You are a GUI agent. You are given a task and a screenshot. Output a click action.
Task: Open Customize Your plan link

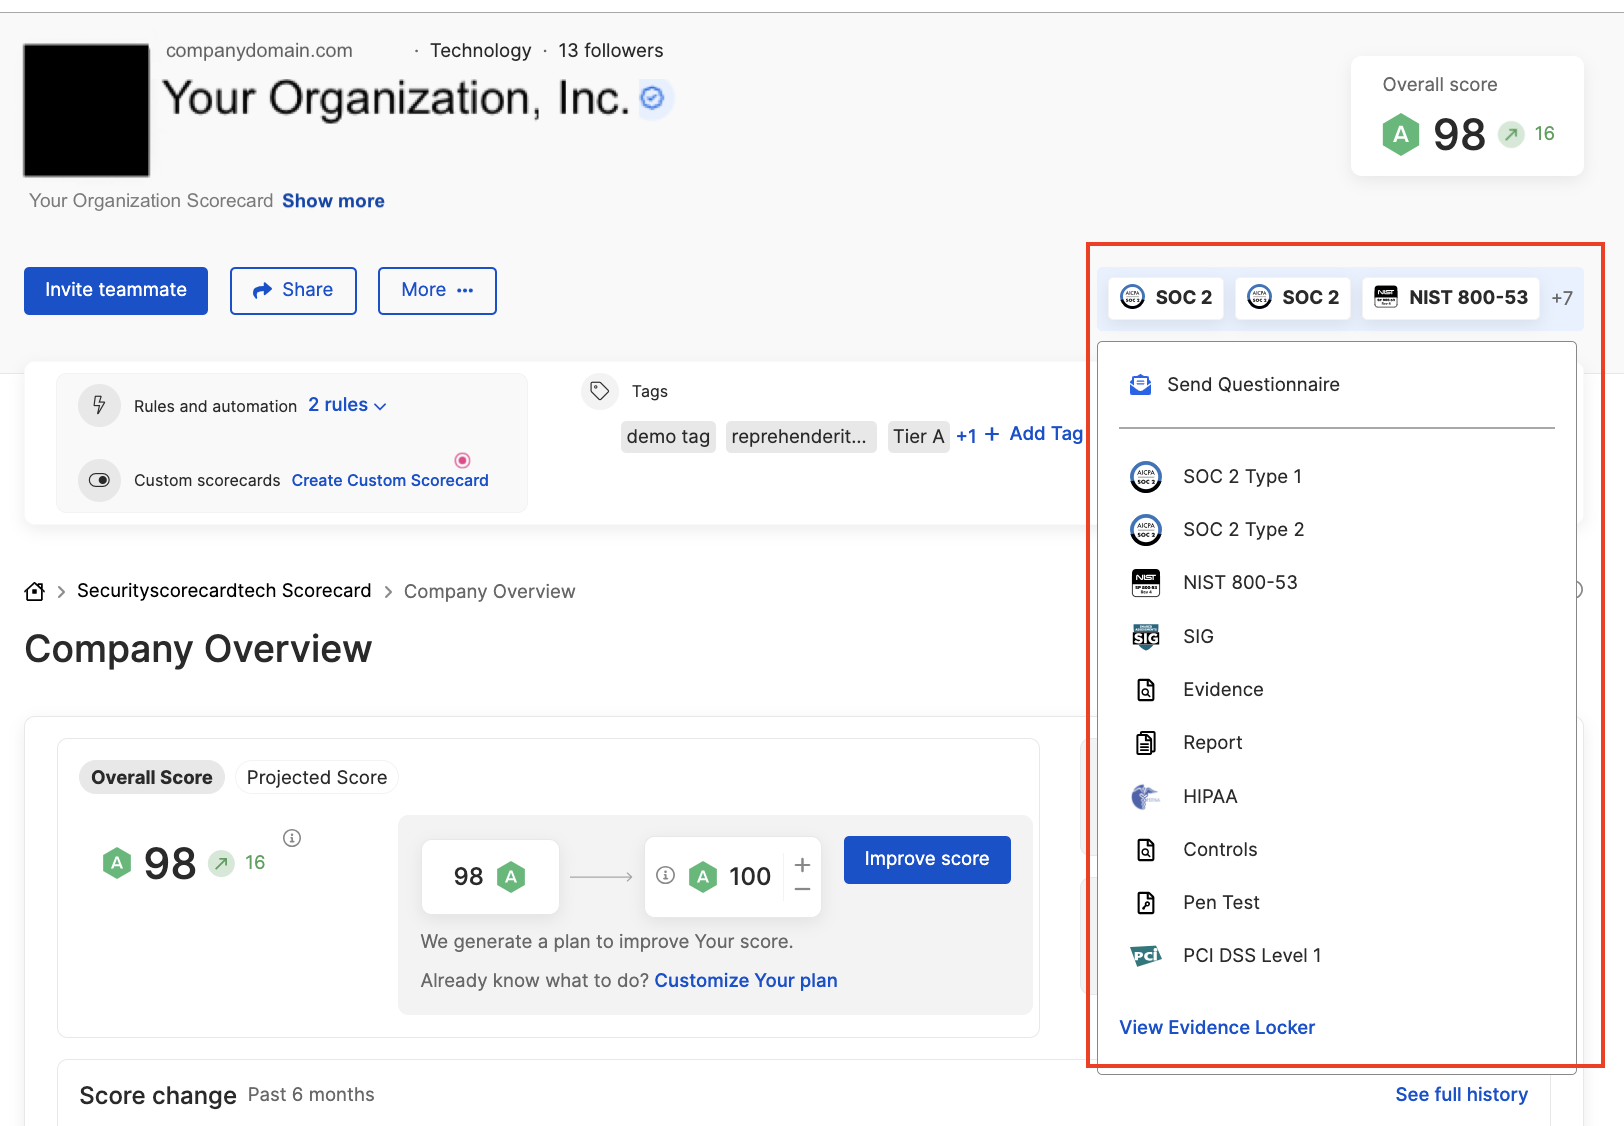746,981
